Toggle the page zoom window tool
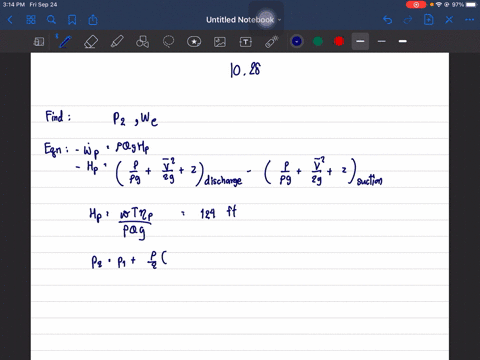Image resolution: width=480 pixels, height=360 pixels. coord(39,42)
